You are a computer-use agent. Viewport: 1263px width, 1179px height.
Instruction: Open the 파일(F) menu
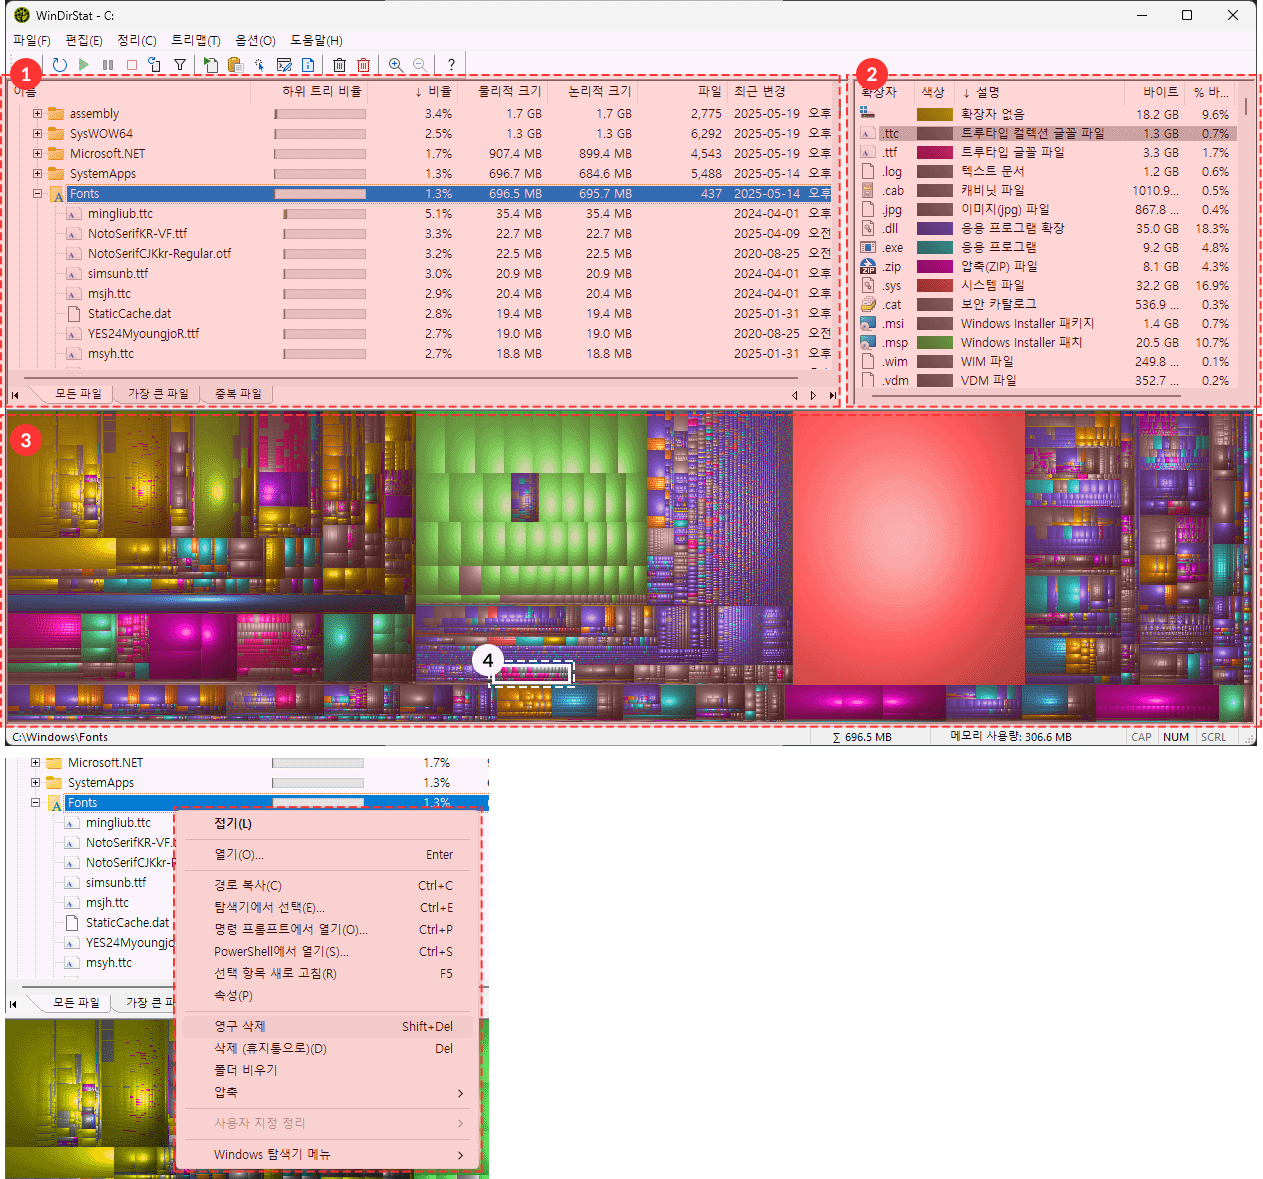coord(32,40)
